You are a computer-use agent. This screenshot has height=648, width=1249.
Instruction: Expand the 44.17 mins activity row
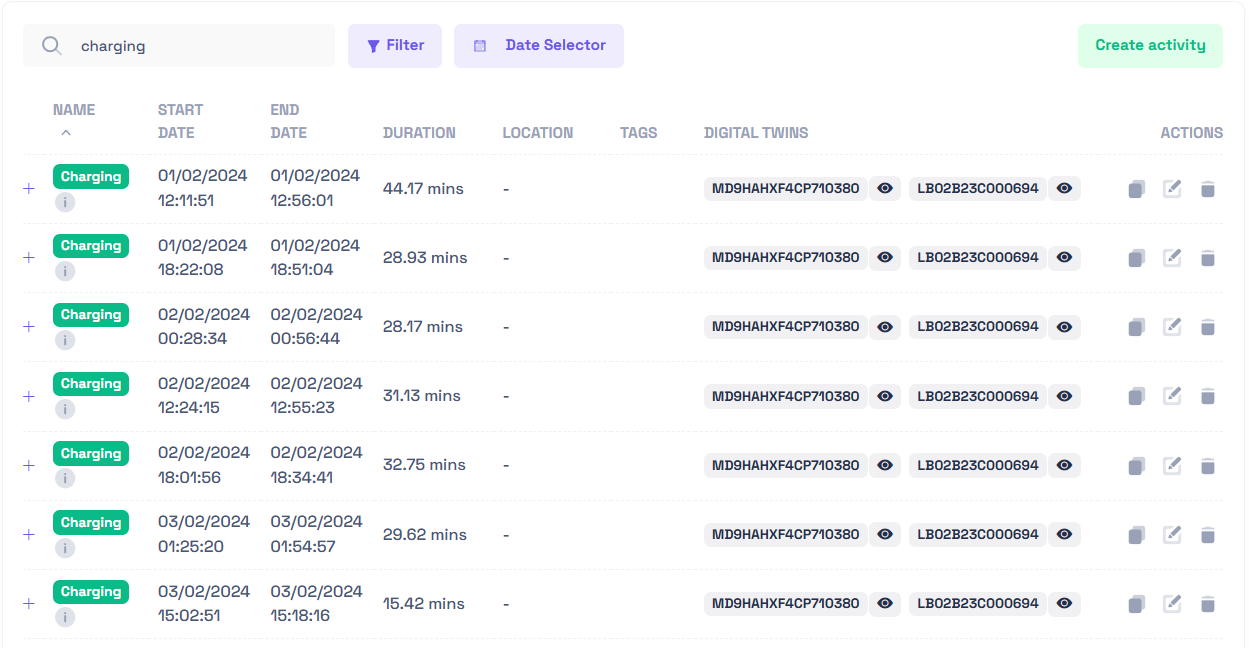(28, 188)
